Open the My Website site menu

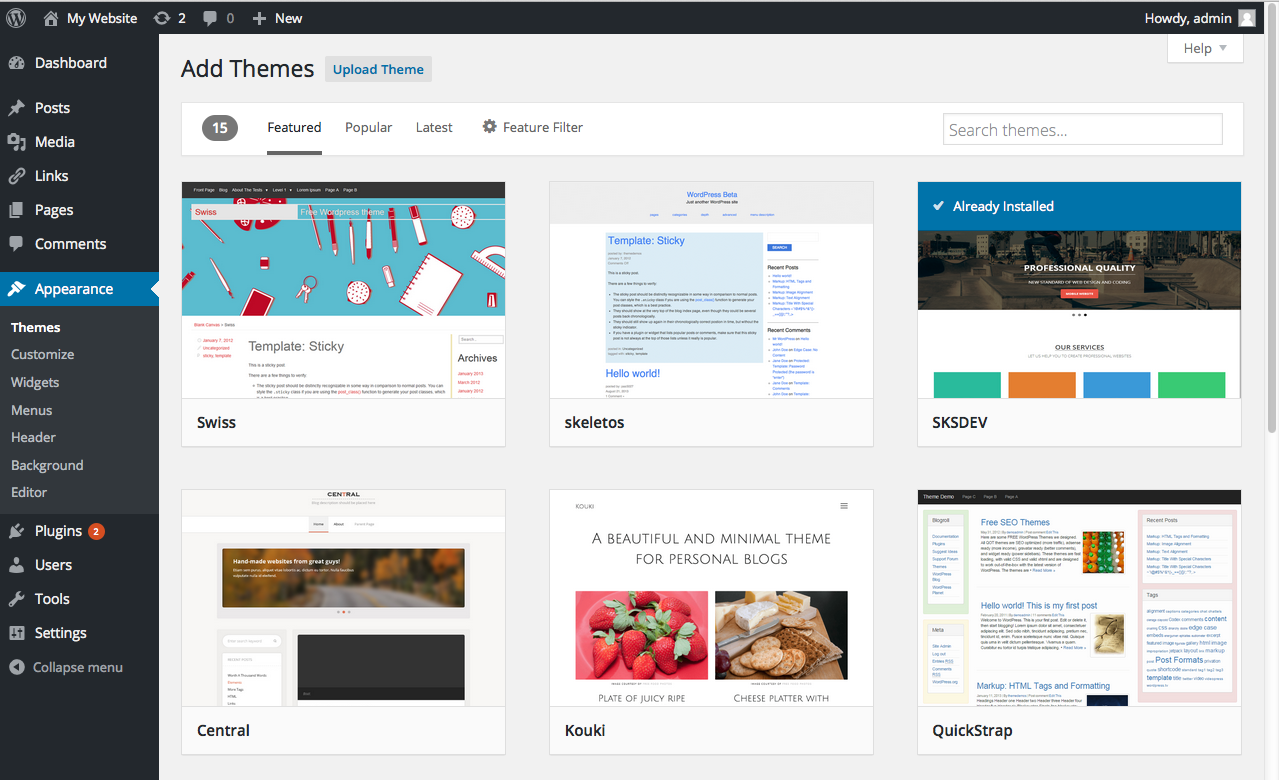coord(91,18)
